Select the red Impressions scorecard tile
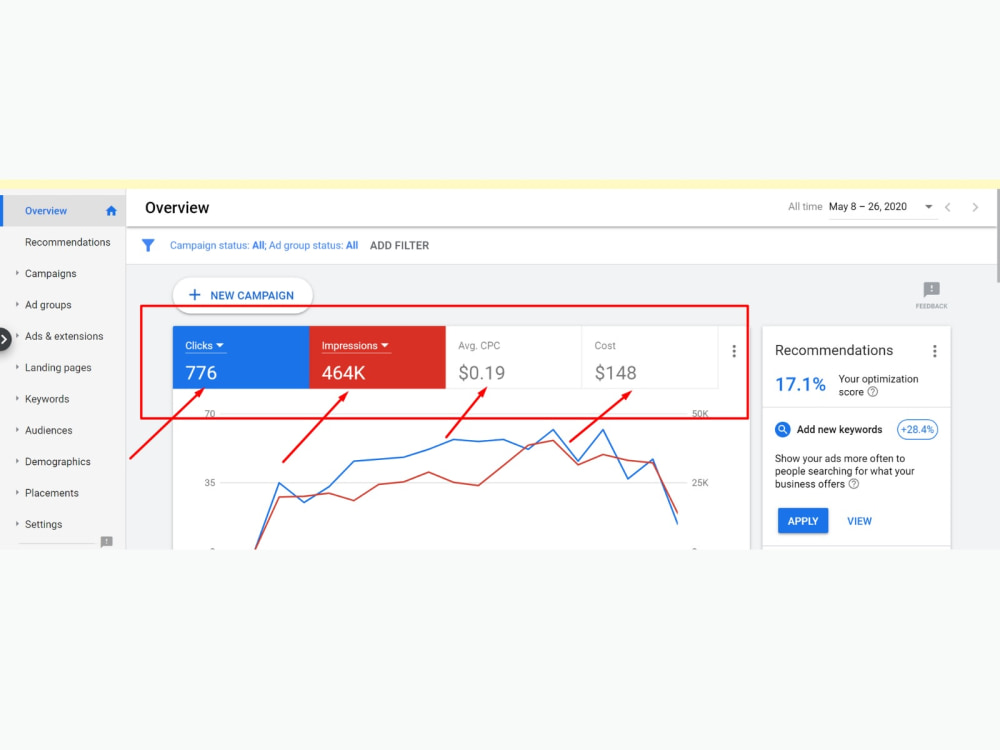 378,357
